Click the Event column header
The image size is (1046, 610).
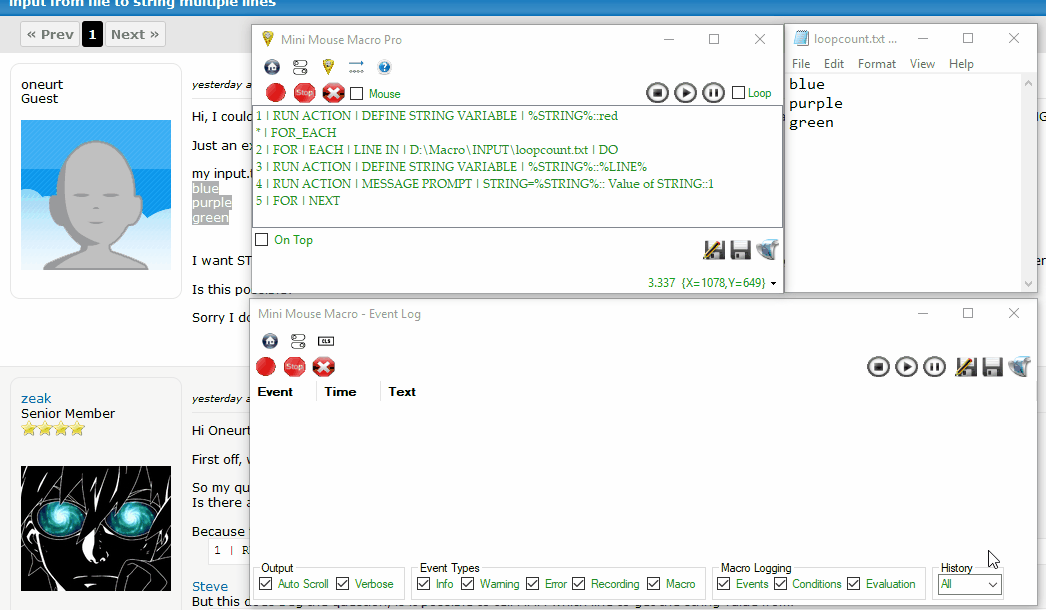click(x=275, y=392)
